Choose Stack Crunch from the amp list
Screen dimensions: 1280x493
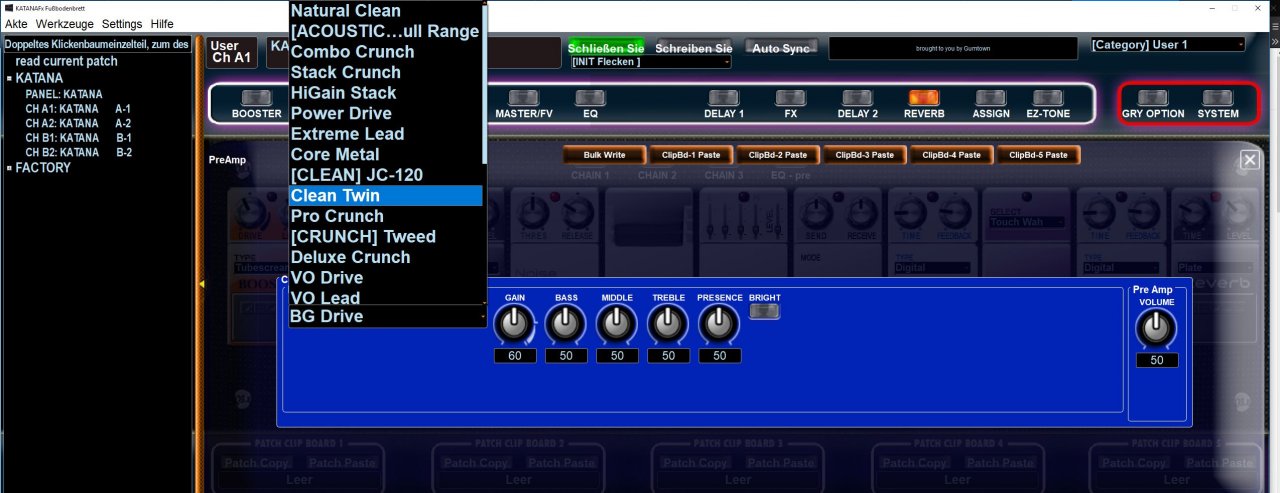pos(385,72)
